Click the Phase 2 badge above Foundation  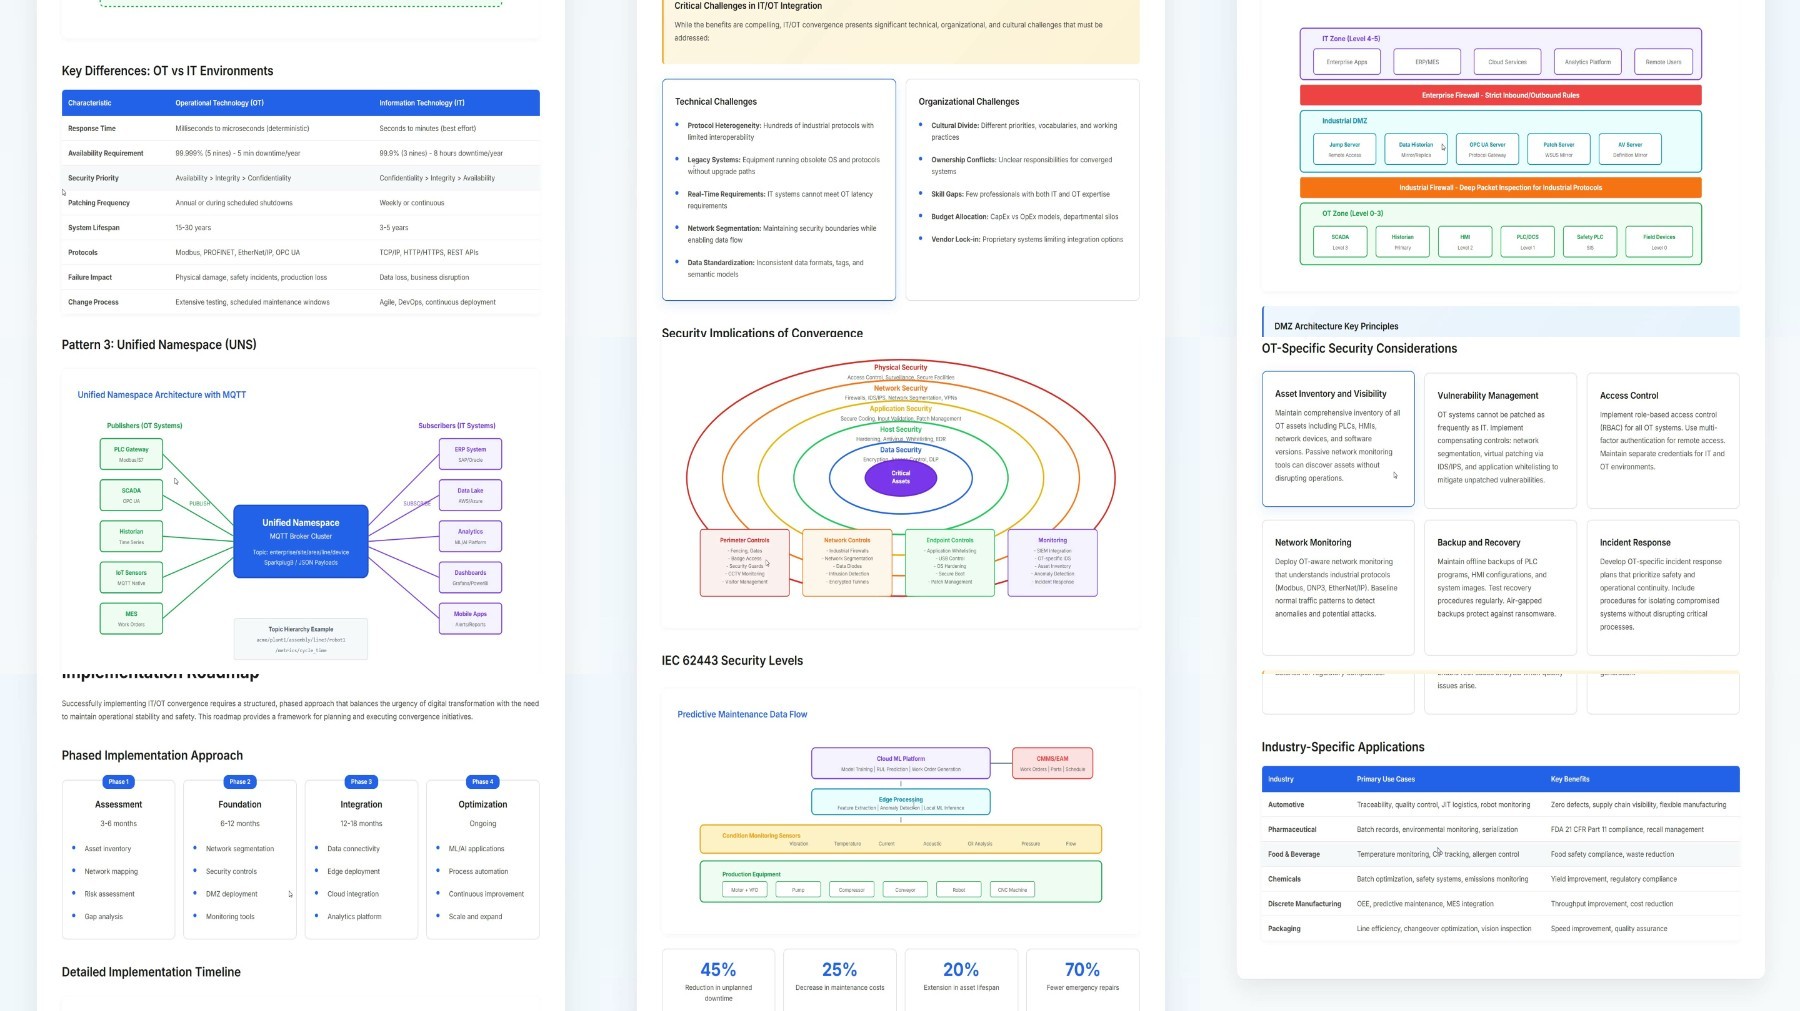coord(239,782)
